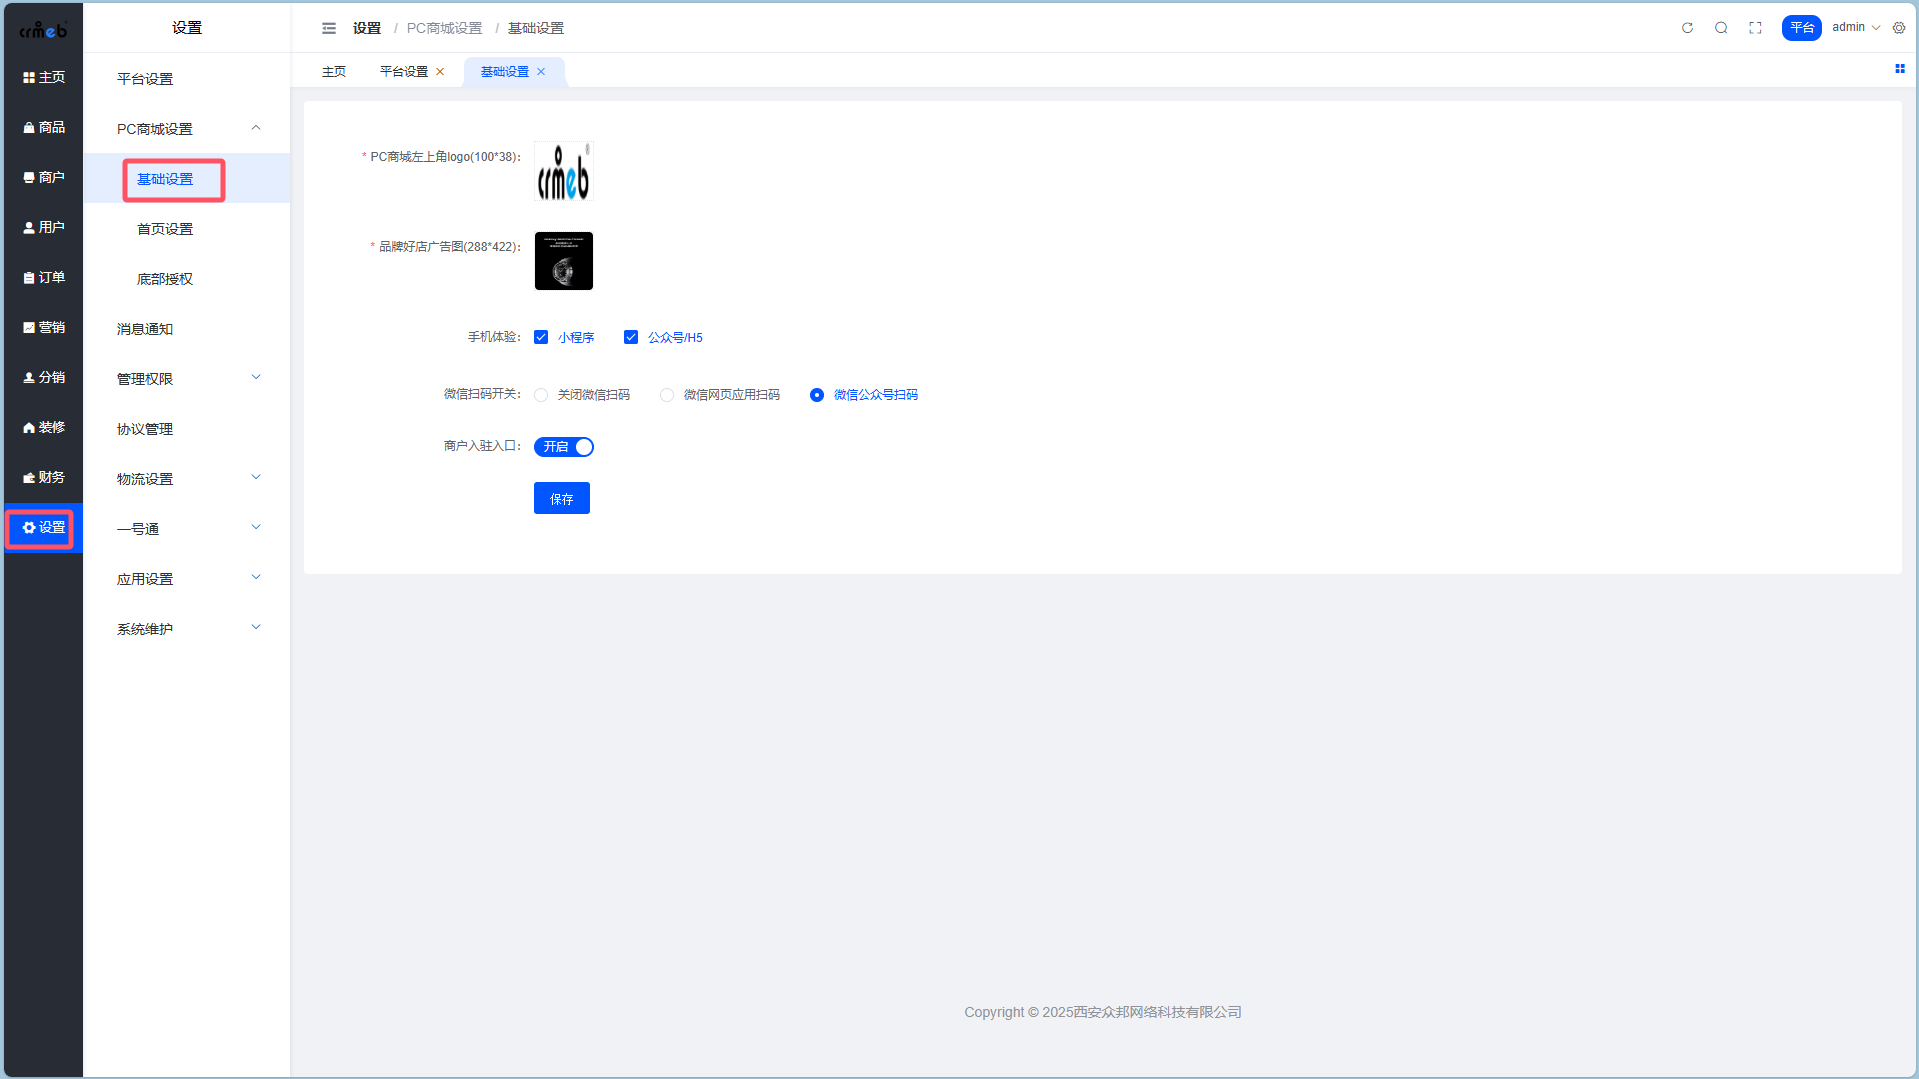Turn off the 商户入驻入口 switch
The height and width of the screenshot is (1079, 1919).
coord(564,447)
